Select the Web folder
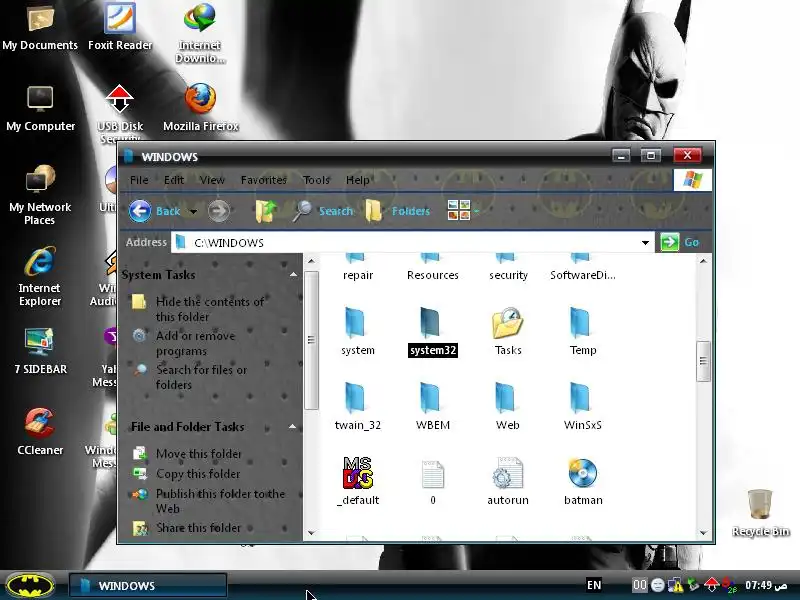Image resolution: width=800 pixels, height=600 pixels. 508,406
